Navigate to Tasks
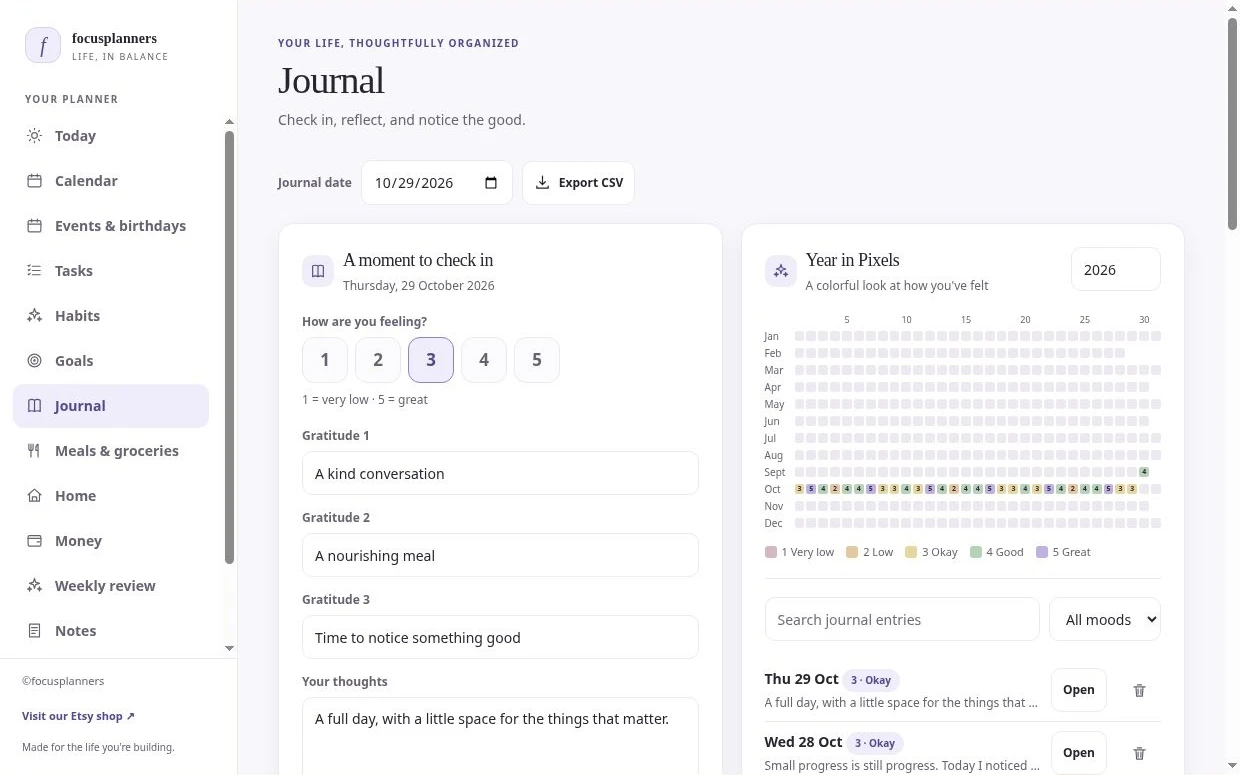The height and width of the screenshot is (775, 1240). pyautogui.click(x=111, y=271)
